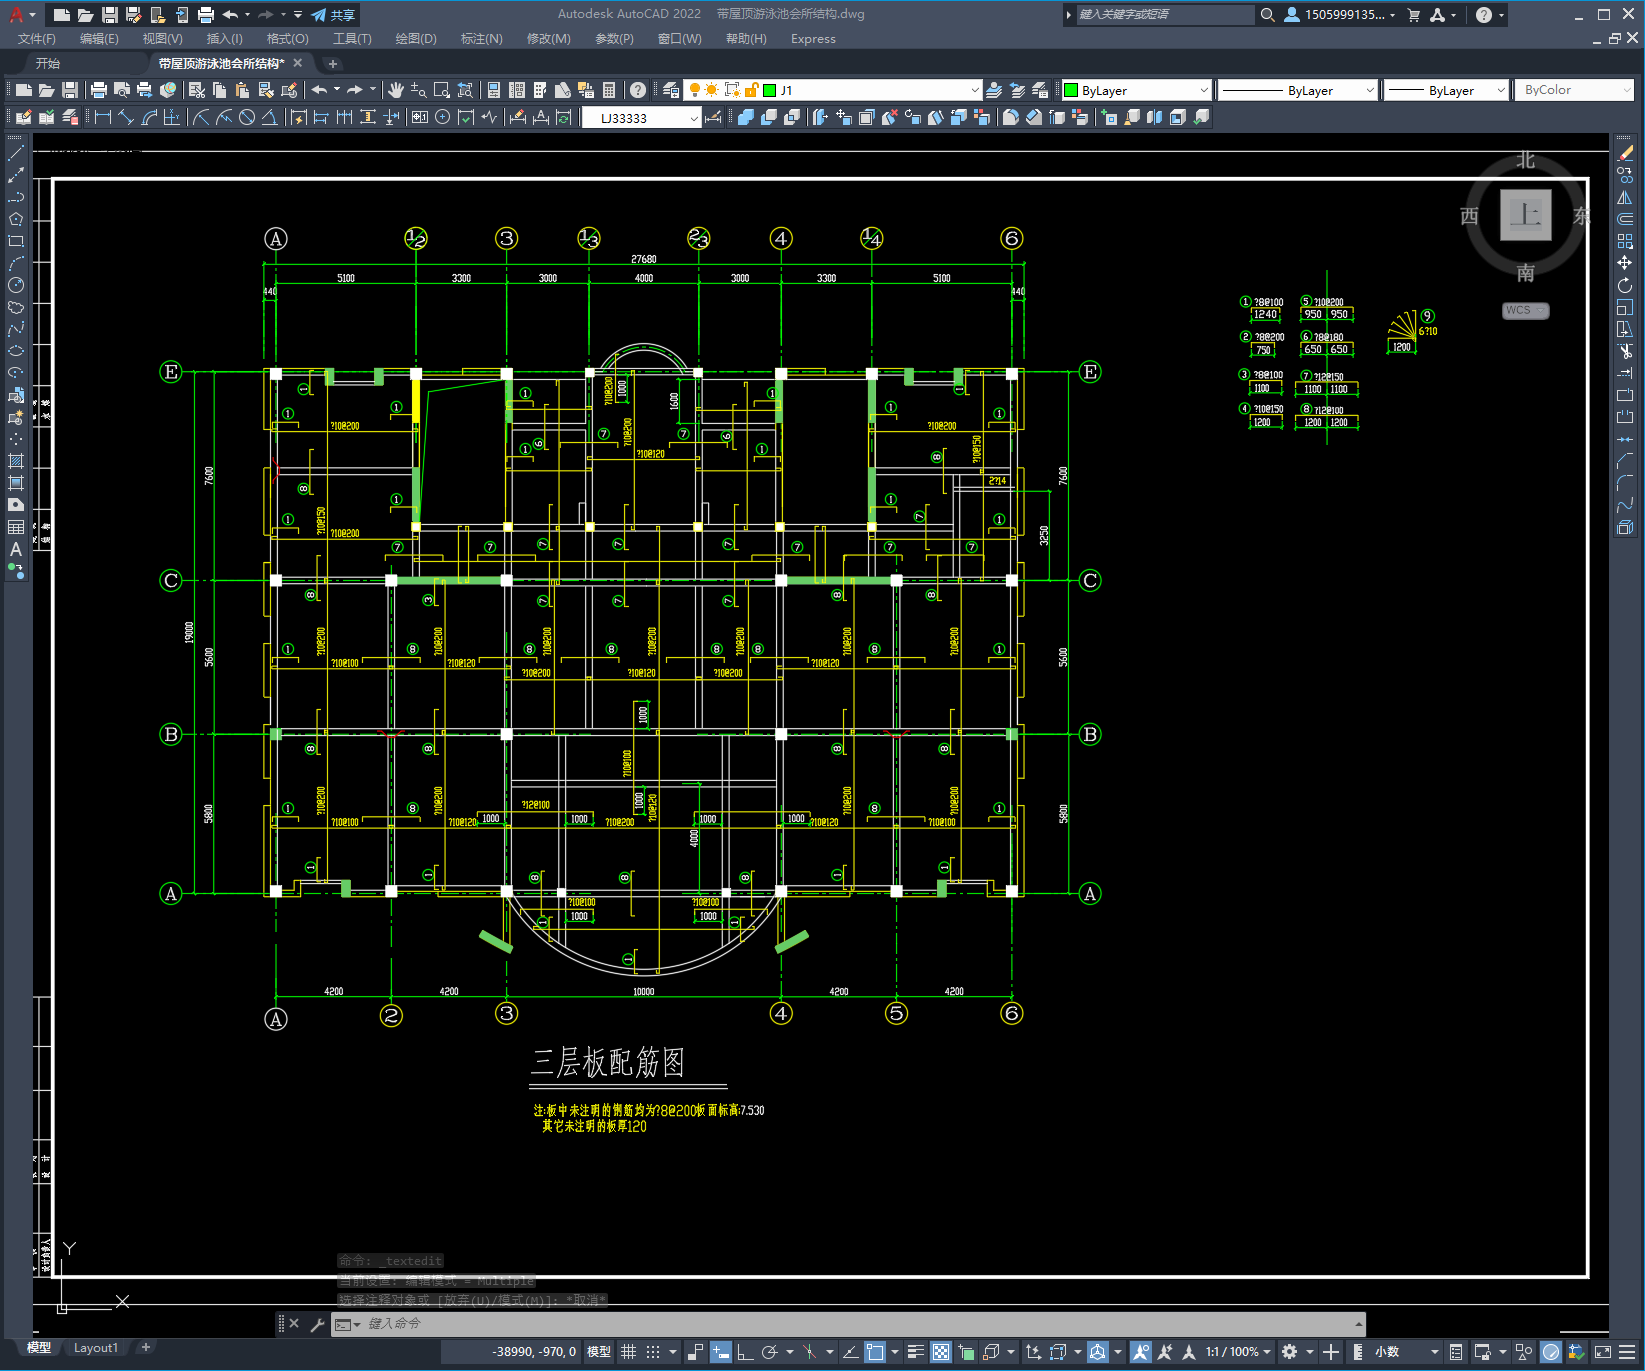Open the 视图(V) menu
Image resolution: width=1645 pixels, height=1371 pixels.
click(162, 39)
